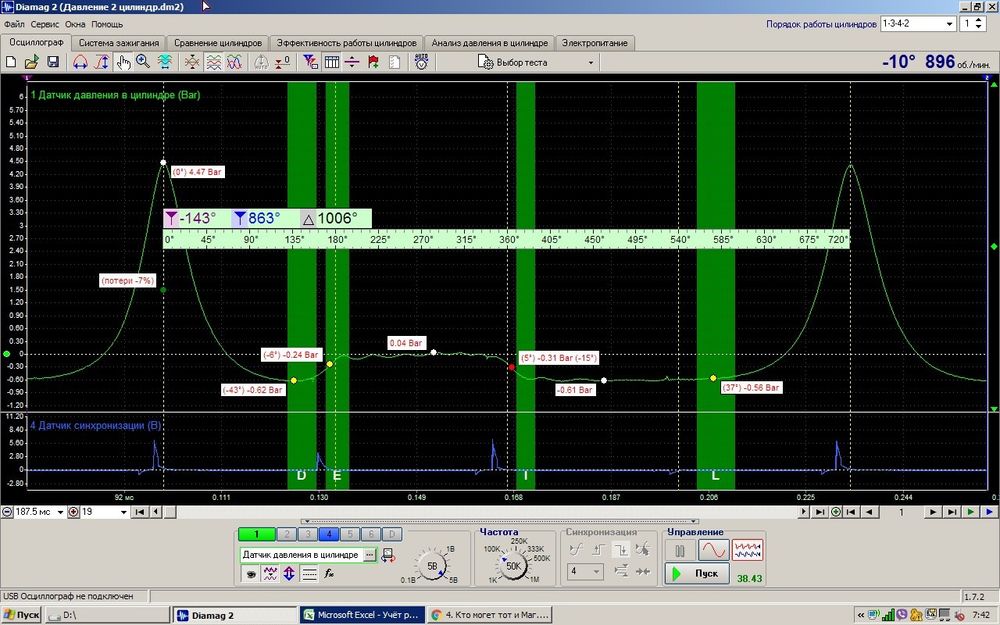Toggle channel 1 green button

click(255, 534)
